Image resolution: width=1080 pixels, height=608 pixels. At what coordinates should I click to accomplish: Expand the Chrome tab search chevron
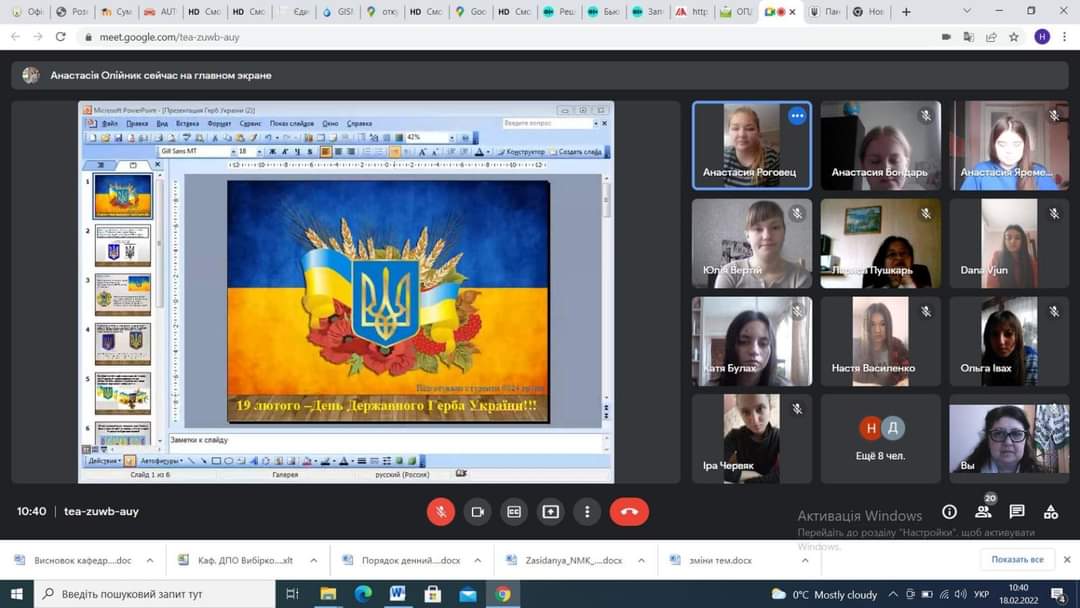[x=967, y=11]
